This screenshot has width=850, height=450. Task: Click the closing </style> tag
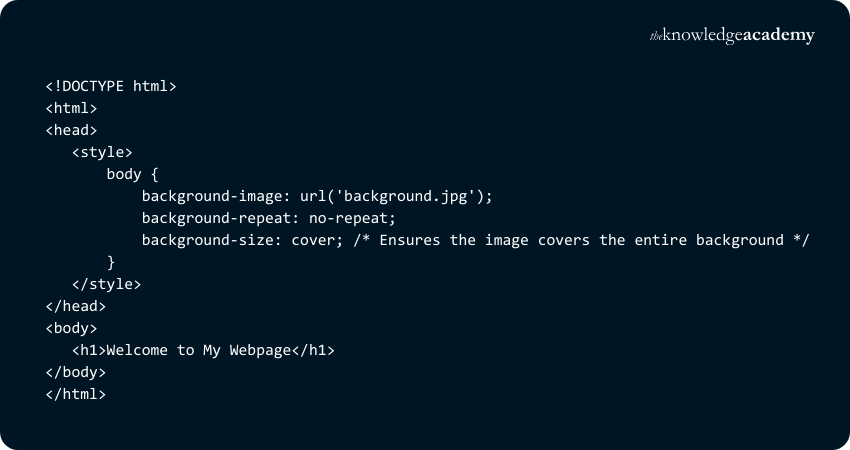click(106, 284)
